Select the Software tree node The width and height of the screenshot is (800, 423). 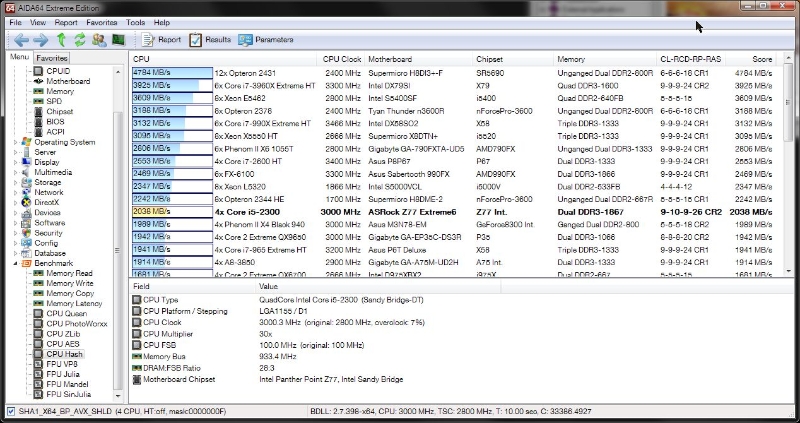(49, 223)
